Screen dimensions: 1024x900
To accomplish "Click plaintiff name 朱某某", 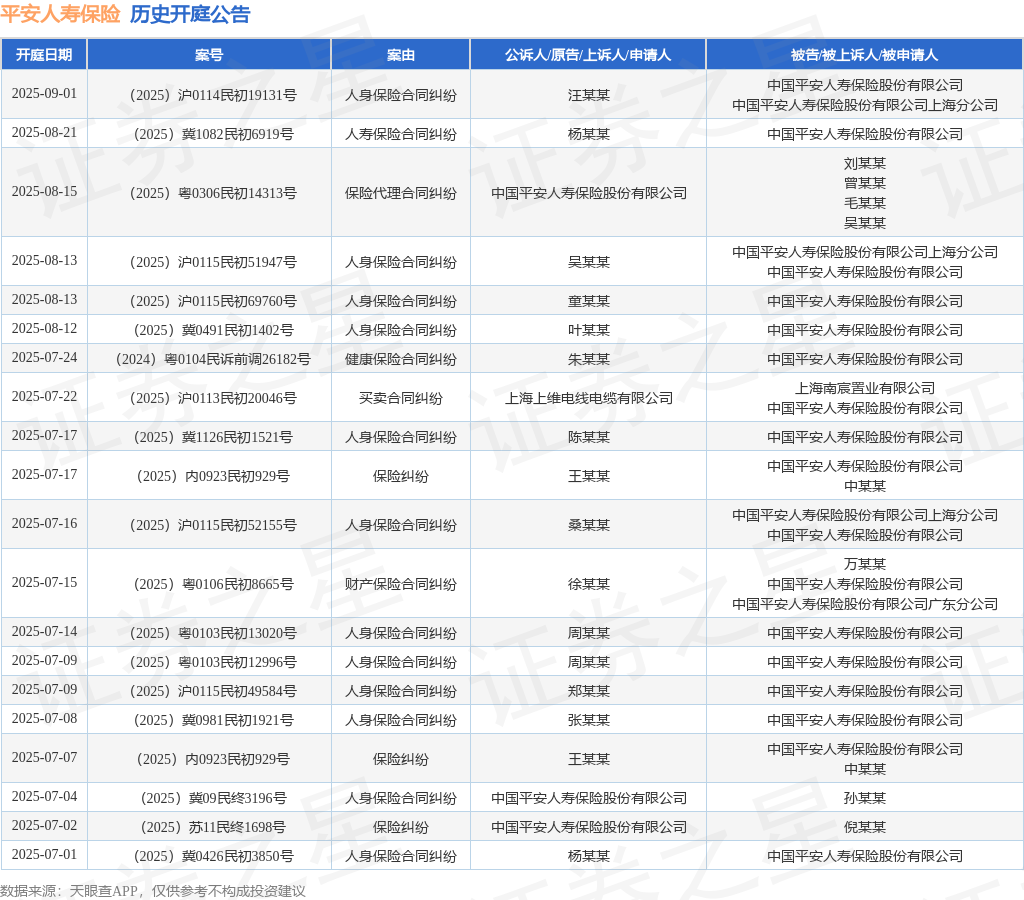I will (x=588, y=359).
